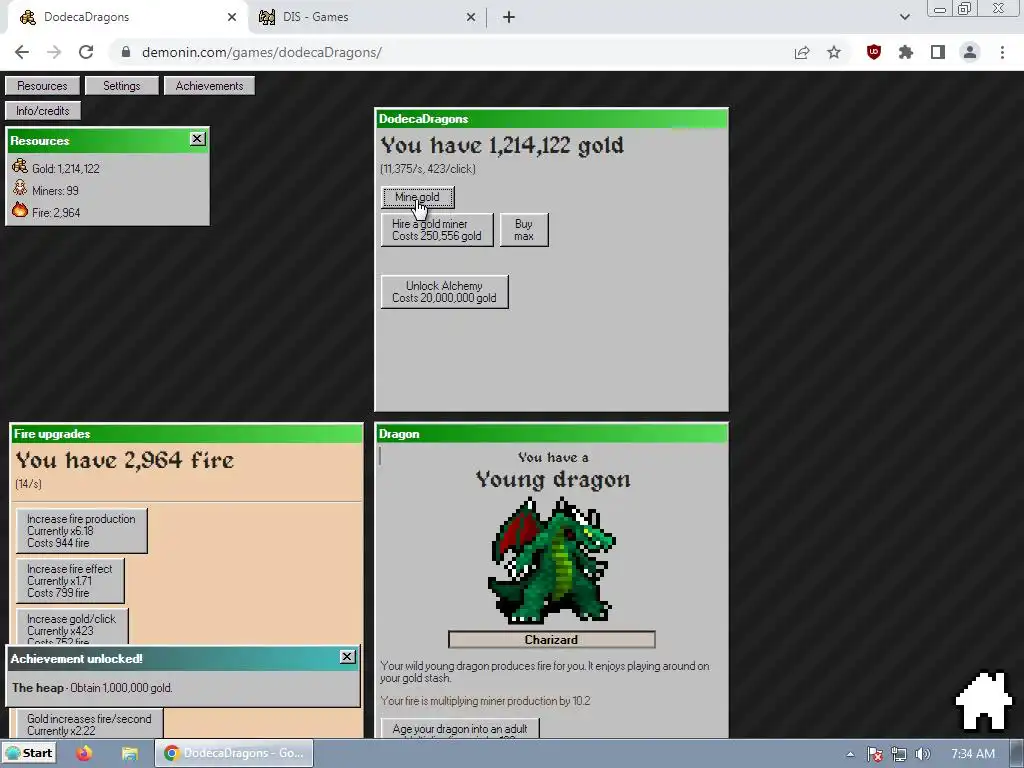This screenshot has height=768, width=1024.
Task: Click the DodecaDragons Chrome taskbar item
Action: pyautogui.click(x=234, y=753)
